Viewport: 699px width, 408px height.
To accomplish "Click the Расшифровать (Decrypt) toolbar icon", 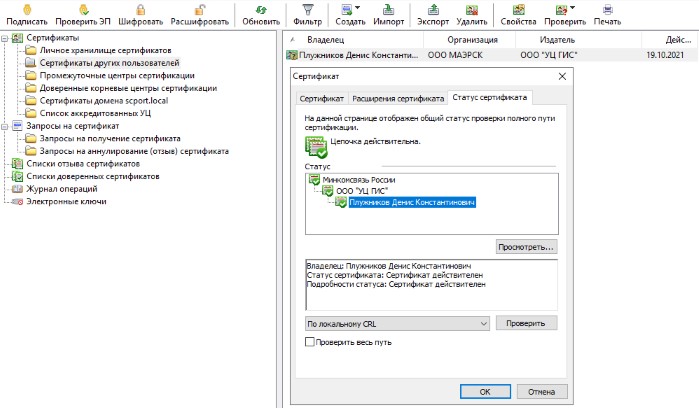I will click(200, 8).
